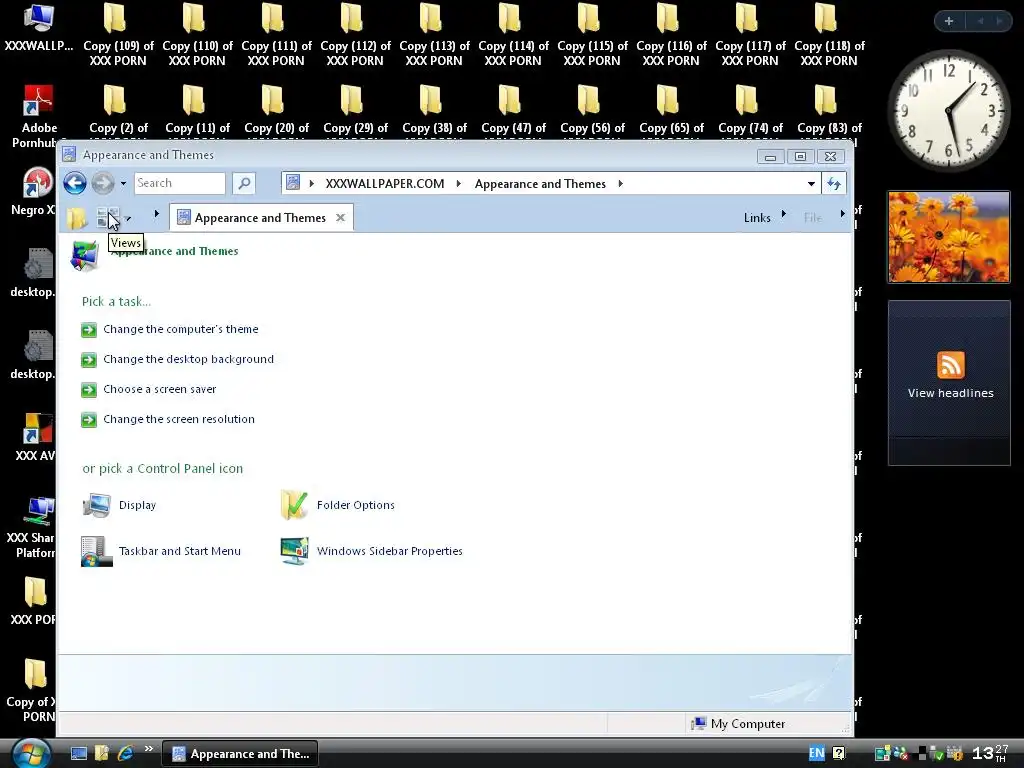Screen dimensions: 1024x768
Task: Expand the toolbar overflow arrow before the tab
Action: coord(157,214)
